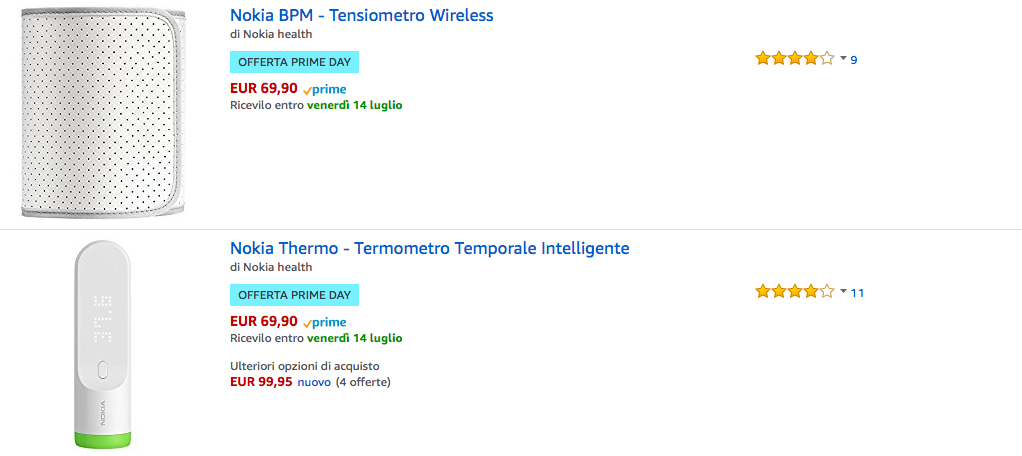Screen dimensions: 1022x456
Task: Open the 9 reviews for Nokia BPM
Action: (854, 60)
